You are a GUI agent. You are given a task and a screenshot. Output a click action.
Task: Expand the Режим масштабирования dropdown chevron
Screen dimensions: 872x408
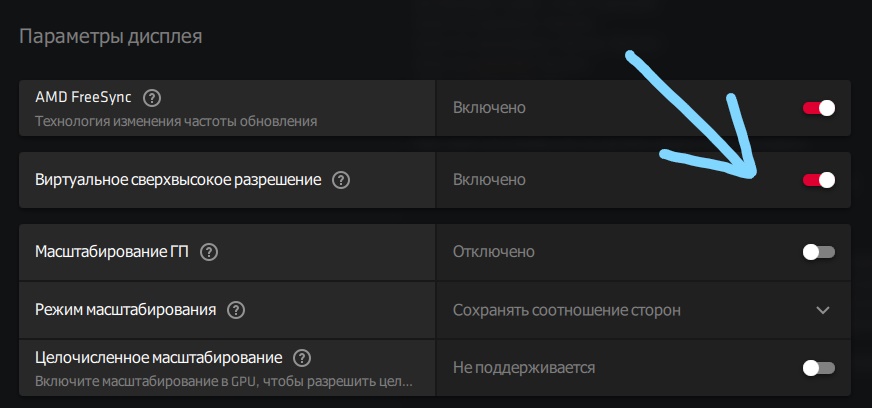(x=823, y=310)
